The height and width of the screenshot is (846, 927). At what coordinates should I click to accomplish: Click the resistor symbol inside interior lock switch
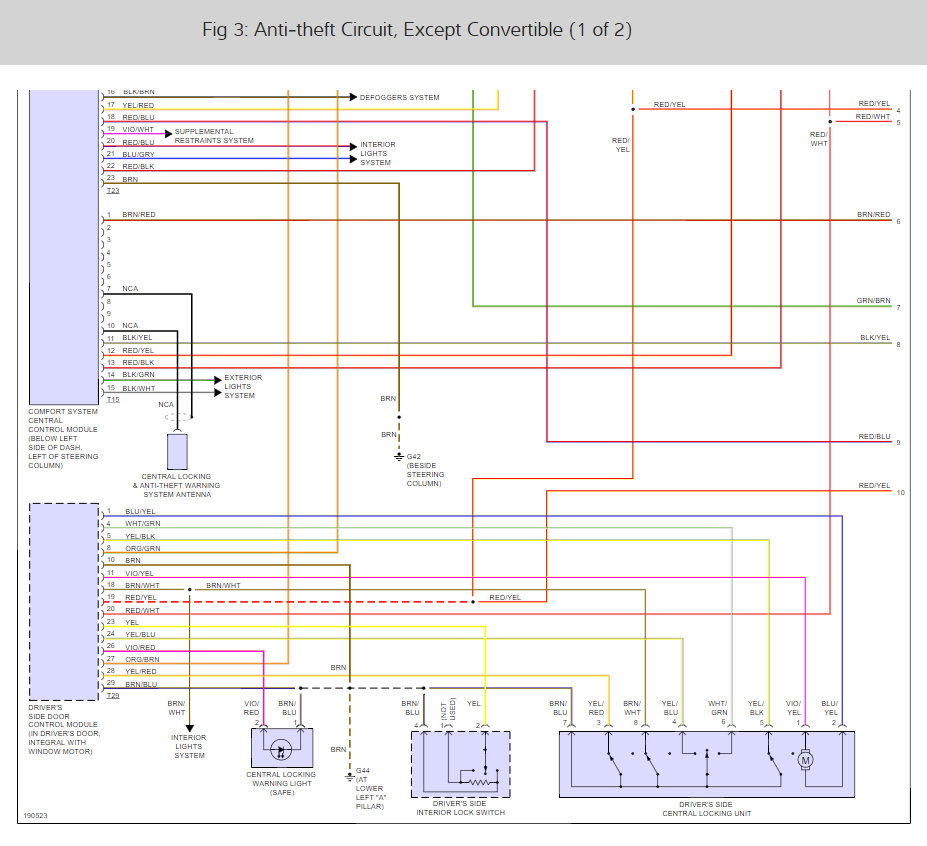[479, 782]
